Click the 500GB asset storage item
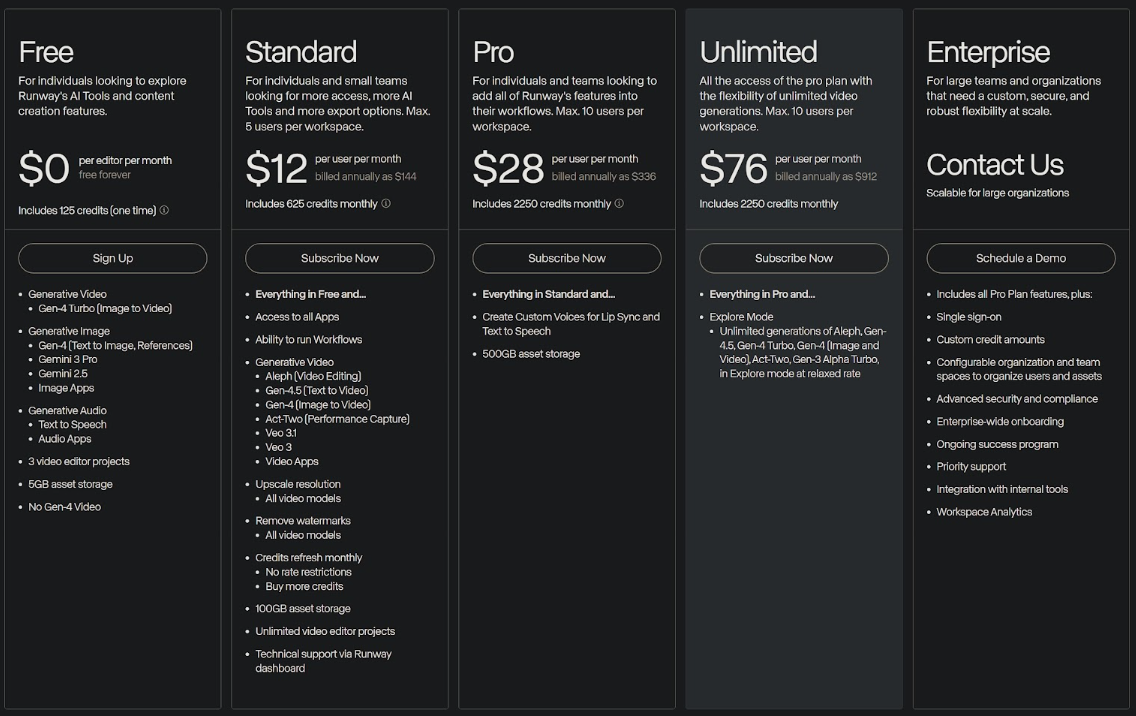1136x716 pixels. (x=531, y=354)
